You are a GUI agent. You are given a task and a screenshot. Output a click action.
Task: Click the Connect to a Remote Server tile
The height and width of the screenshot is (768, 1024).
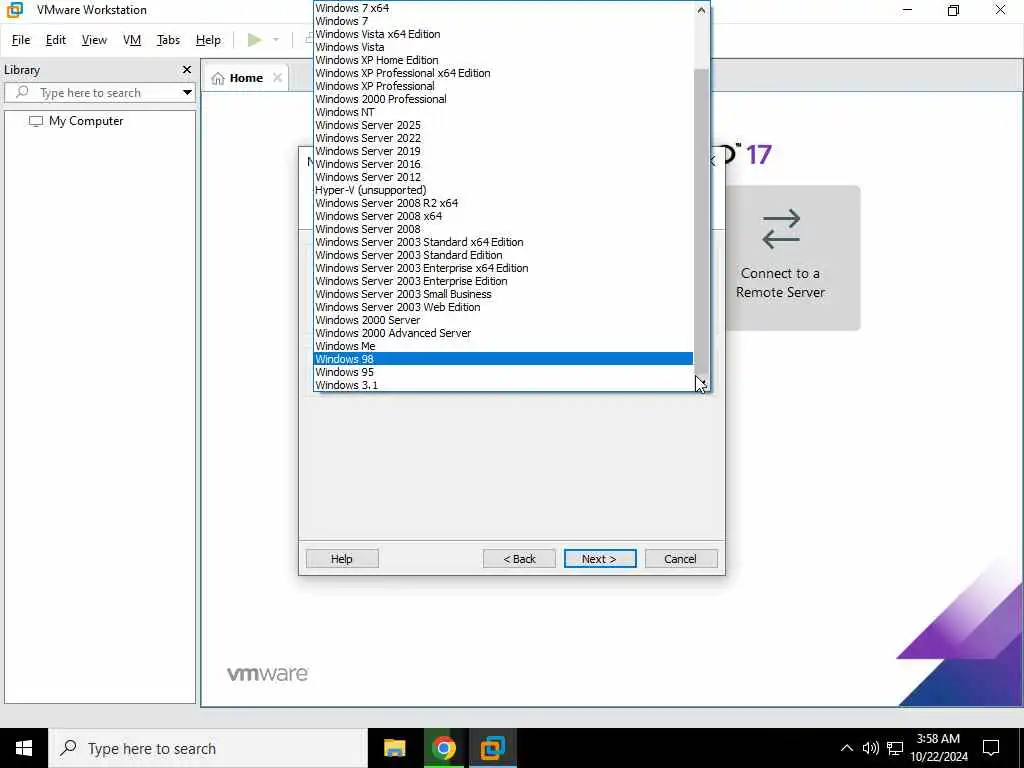(x=792, y=258)
